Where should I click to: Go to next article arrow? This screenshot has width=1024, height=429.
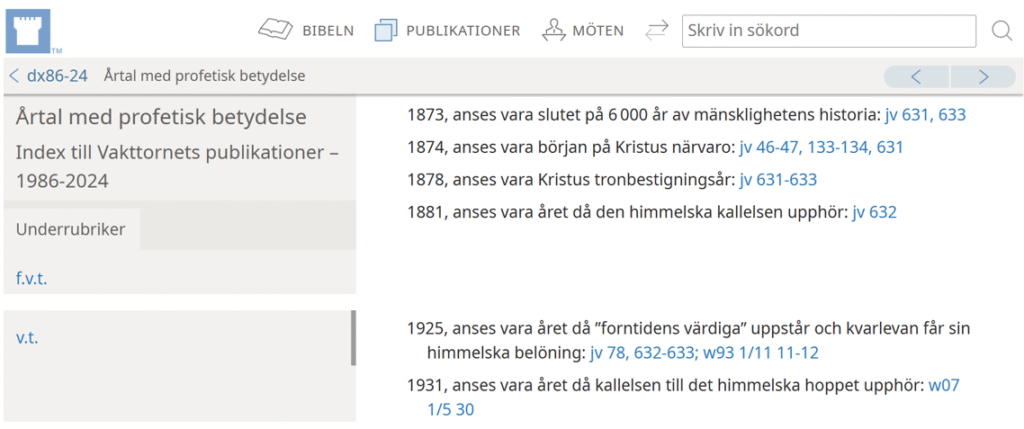[x=983, y=76]
